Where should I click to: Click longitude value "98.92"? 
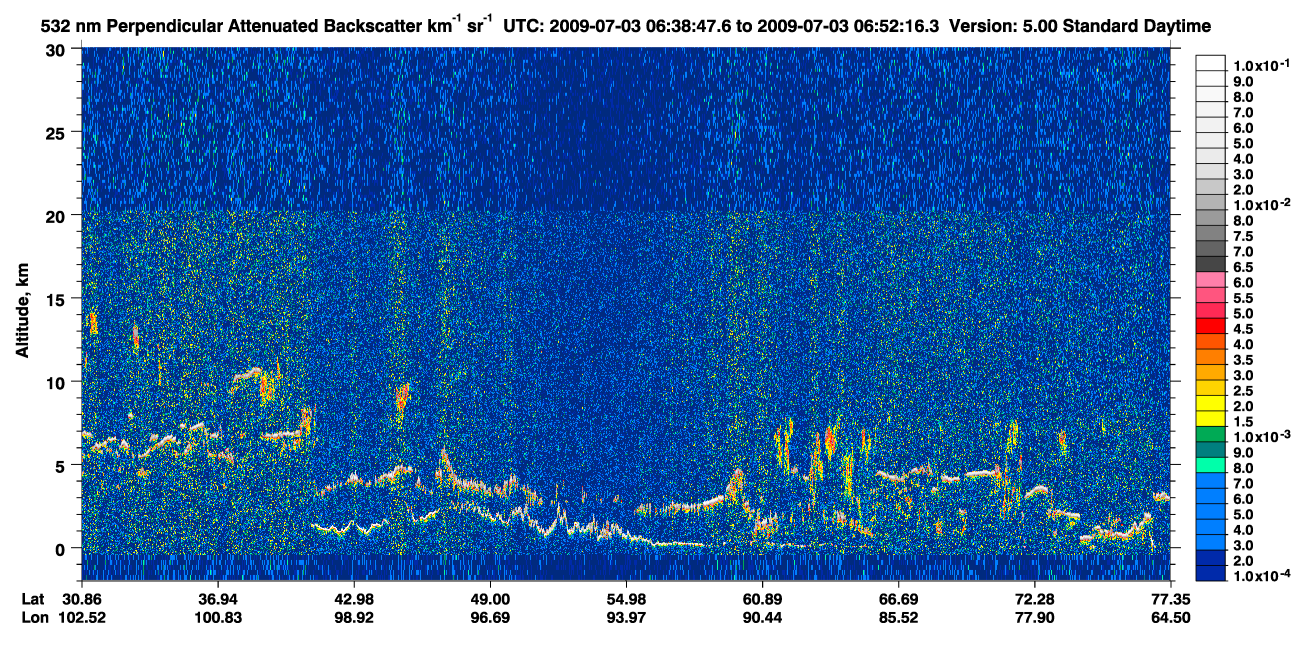[x=354, y=617]
